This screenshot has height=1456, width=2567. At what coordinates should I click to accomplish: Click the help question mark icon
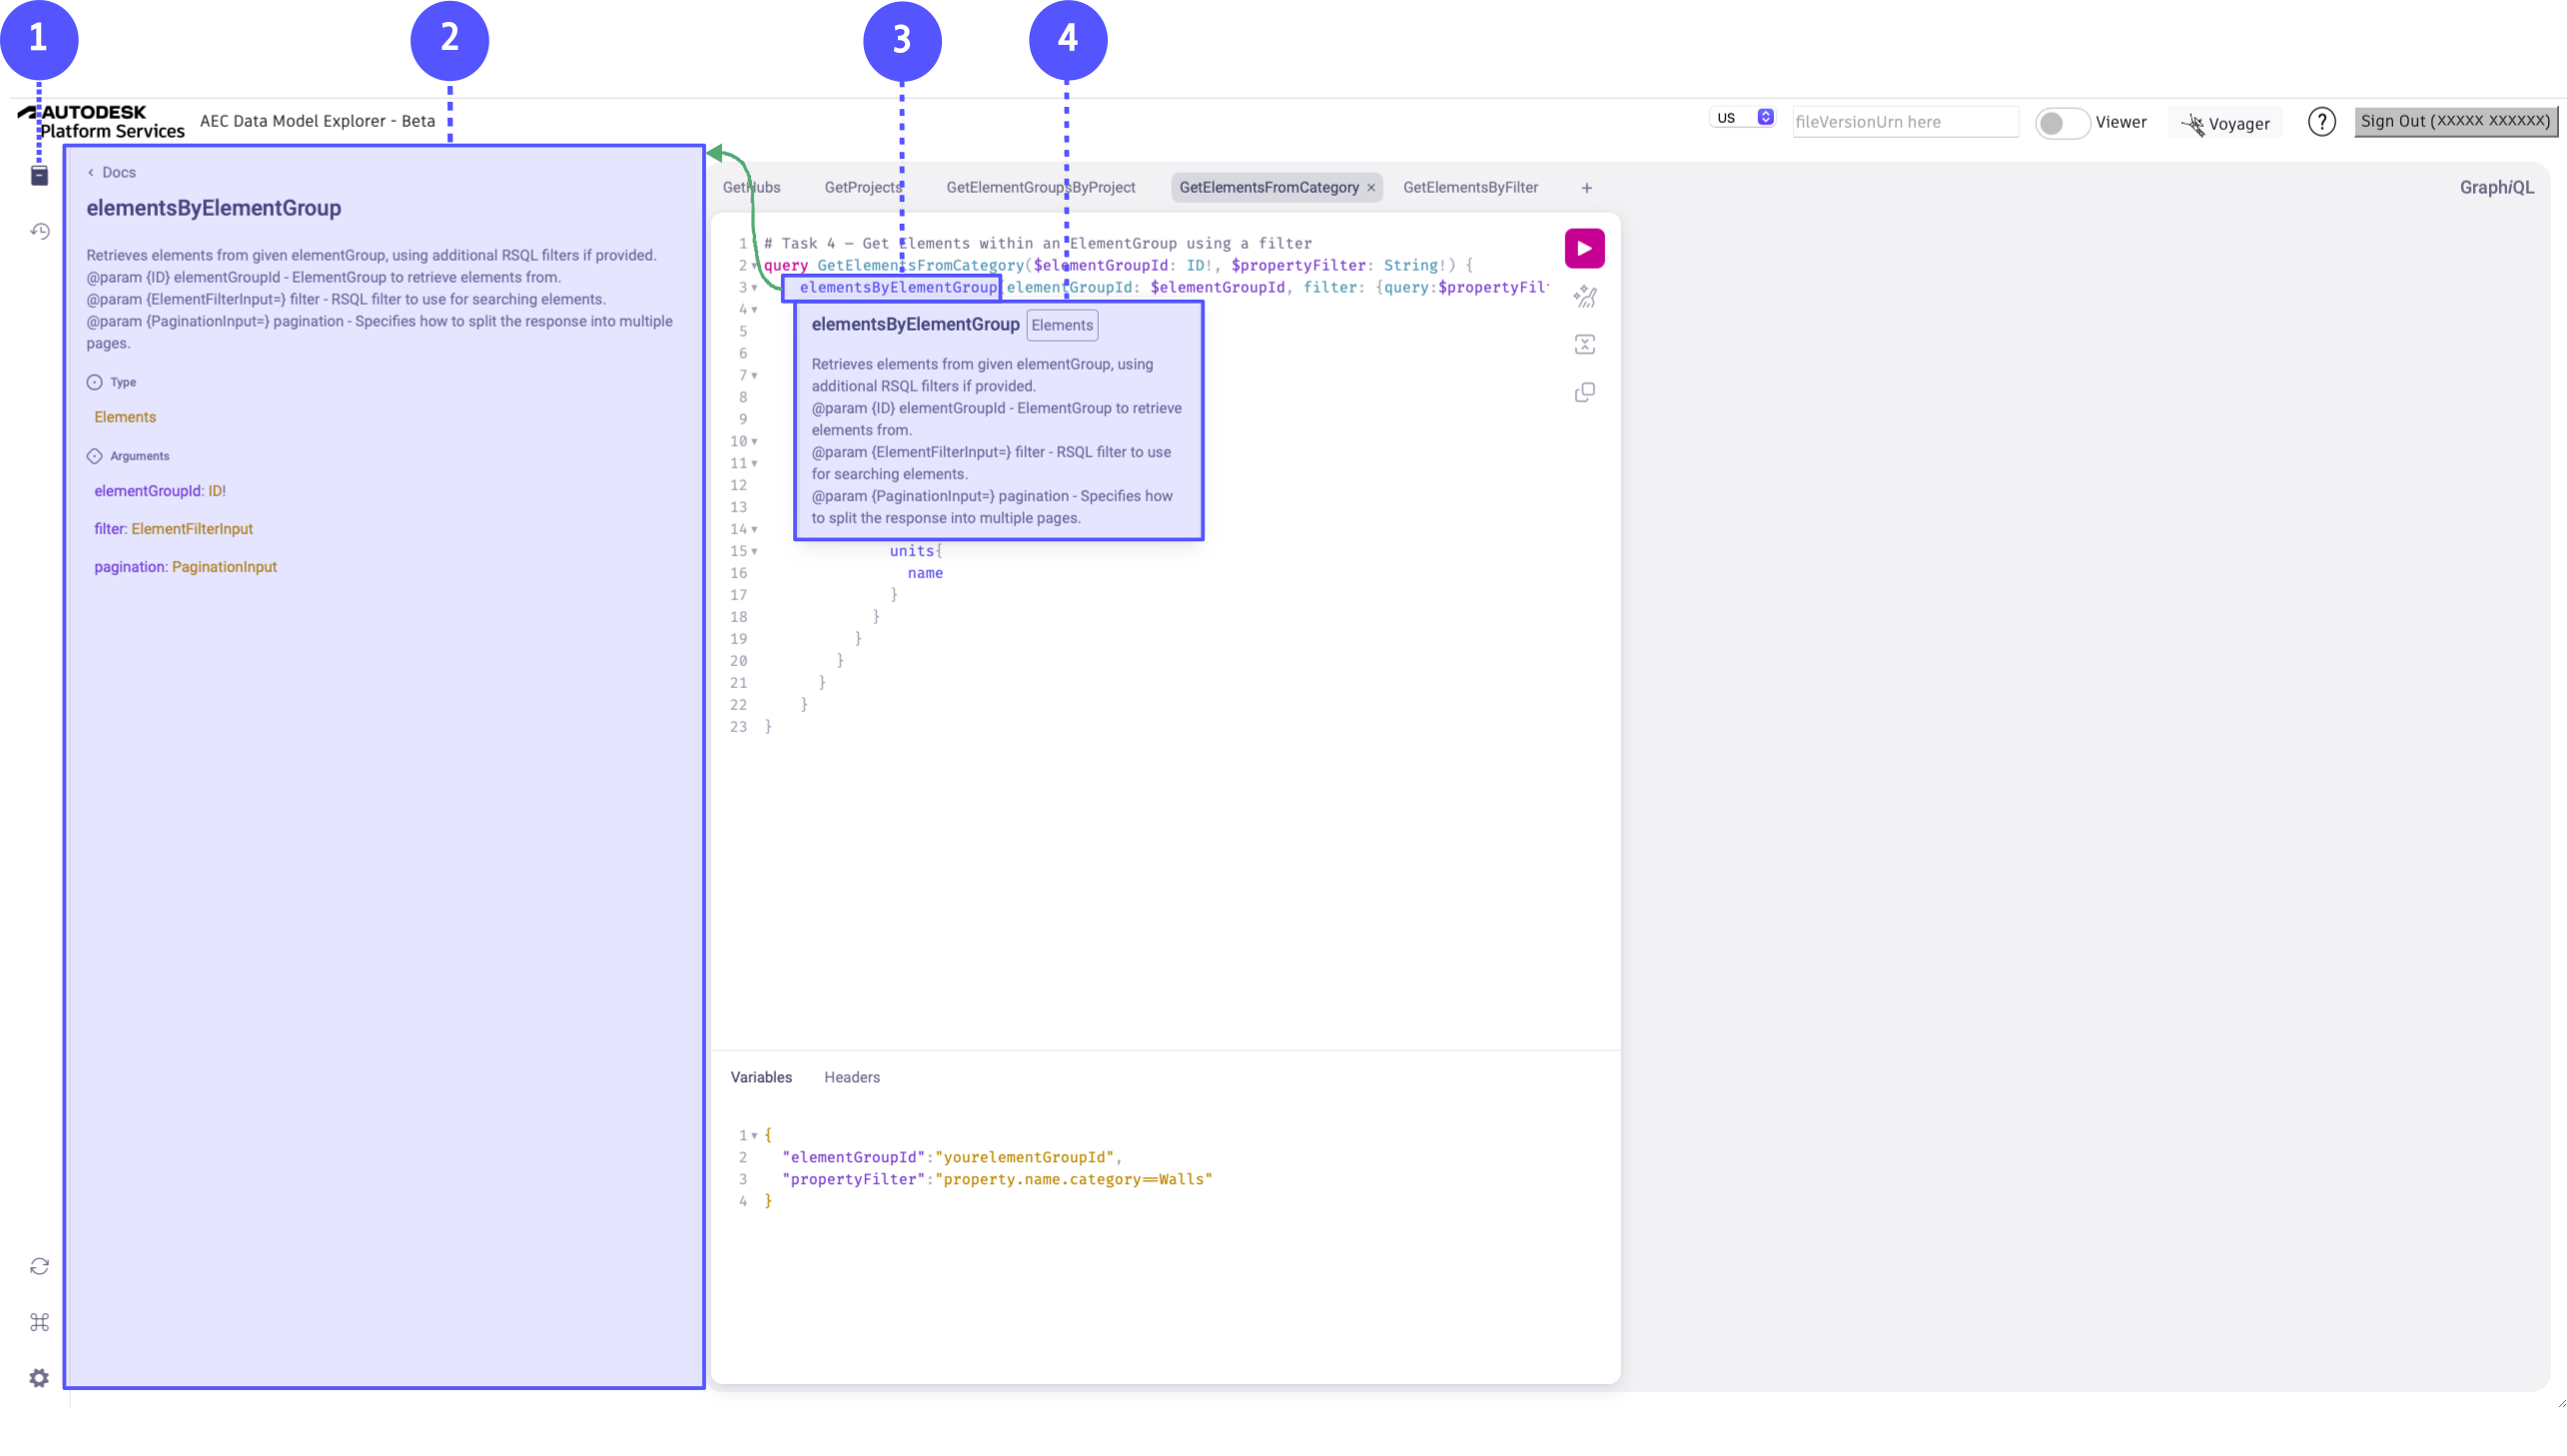[2320, 122]
